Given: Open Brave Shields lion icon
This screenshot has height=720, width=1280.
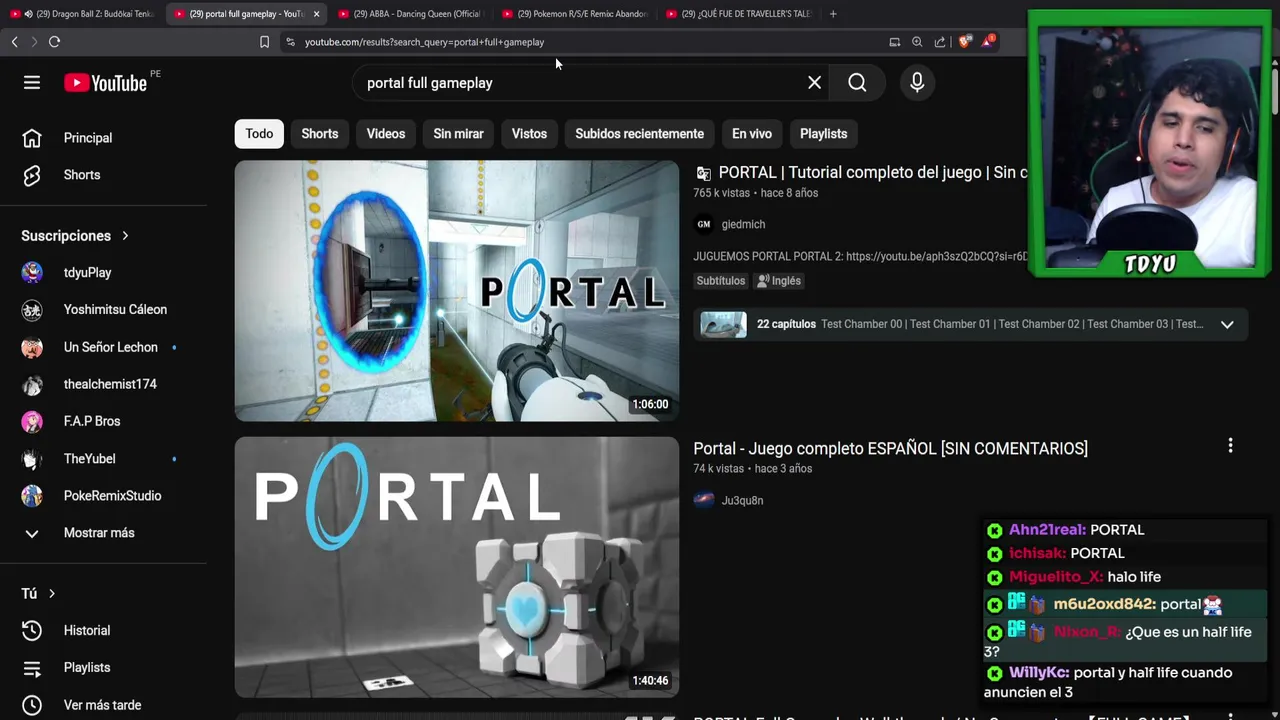Looking at the screenshot, I should pyautogui.click(x=965, y=42).
